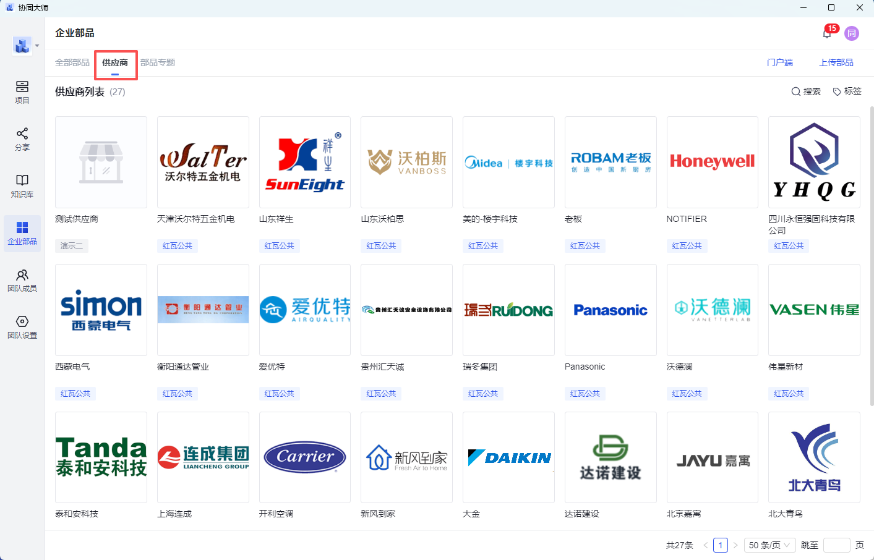Click the 搜索 search magnifier icon

[x=797, y=91]
